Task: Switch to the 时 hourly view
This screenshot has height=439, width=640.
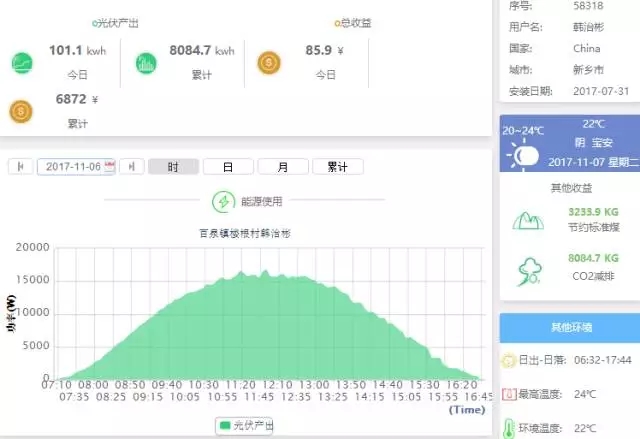Action: (173, 167)
